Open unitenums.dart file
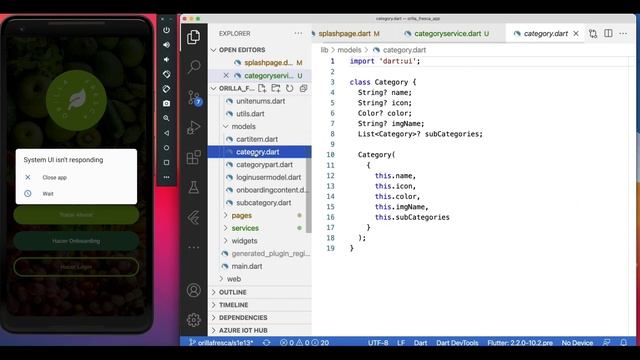 (260, 101)
